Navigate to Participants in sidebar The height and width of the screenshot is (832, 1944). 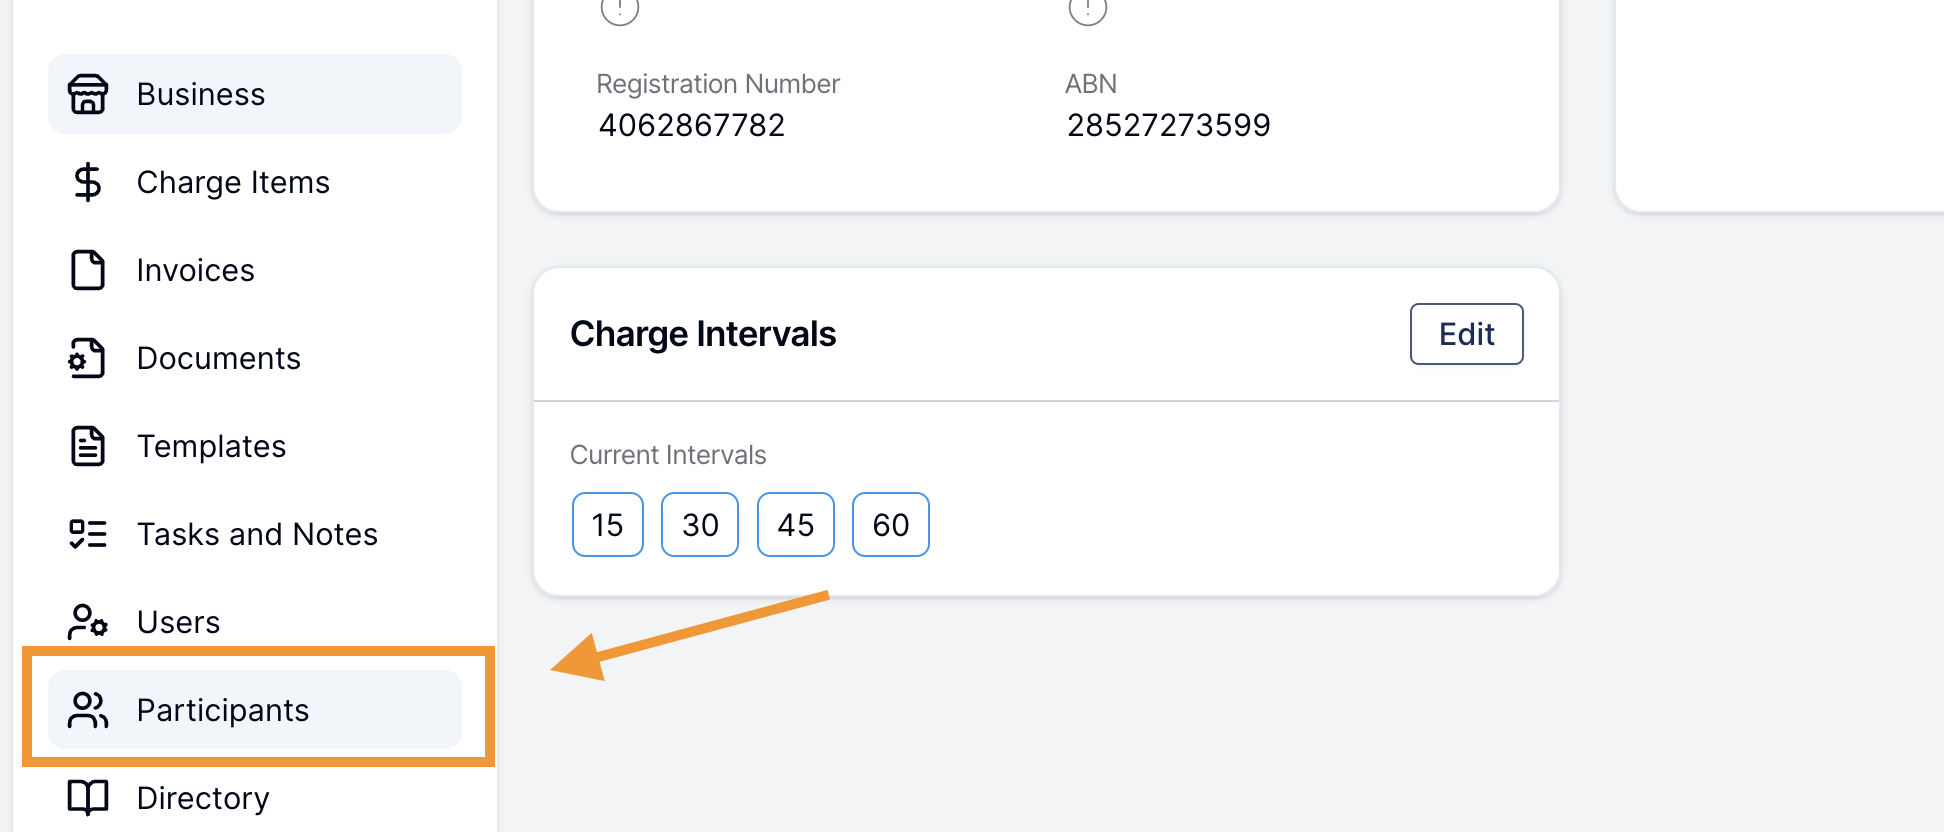255,710
